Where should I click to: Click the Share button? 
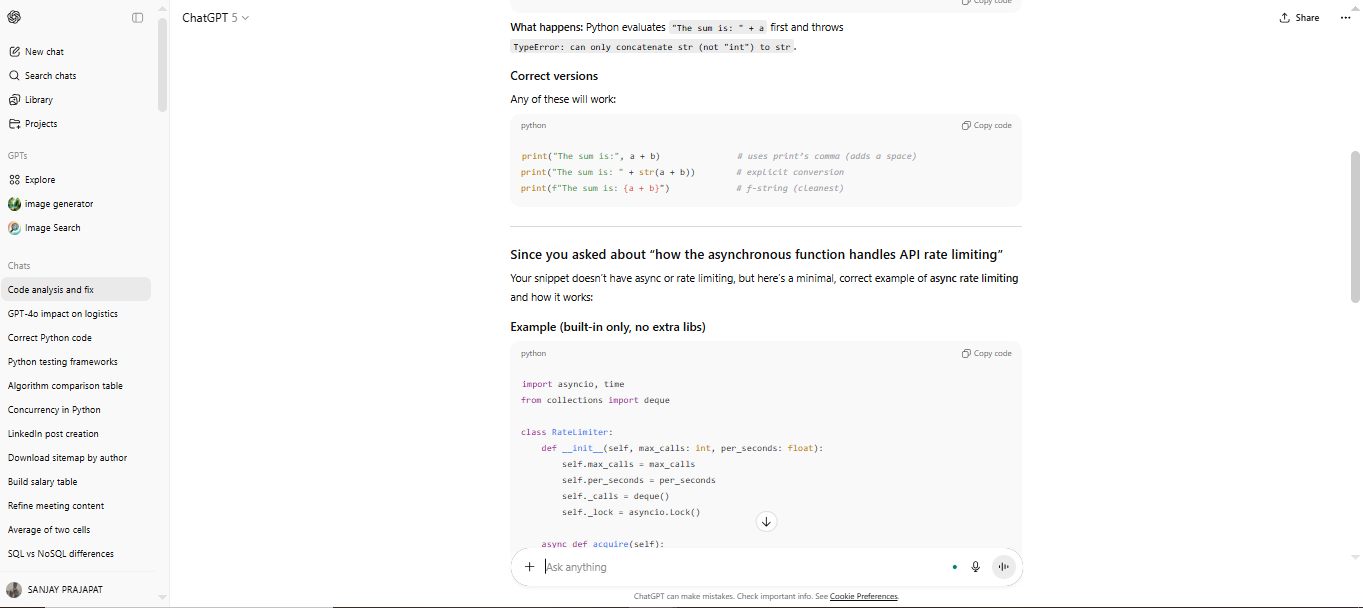click(1298, 17)
